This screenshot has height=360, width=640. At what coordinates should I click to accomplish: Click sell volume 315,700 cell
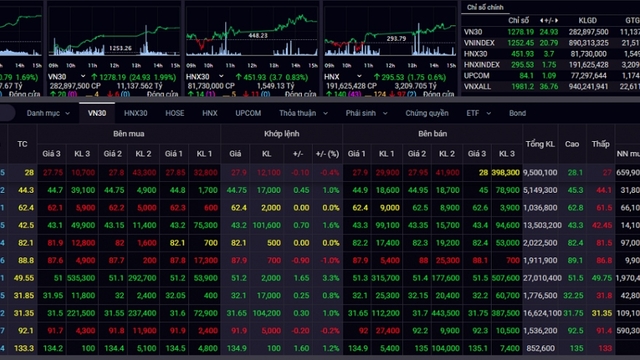(x=385, y=278)
